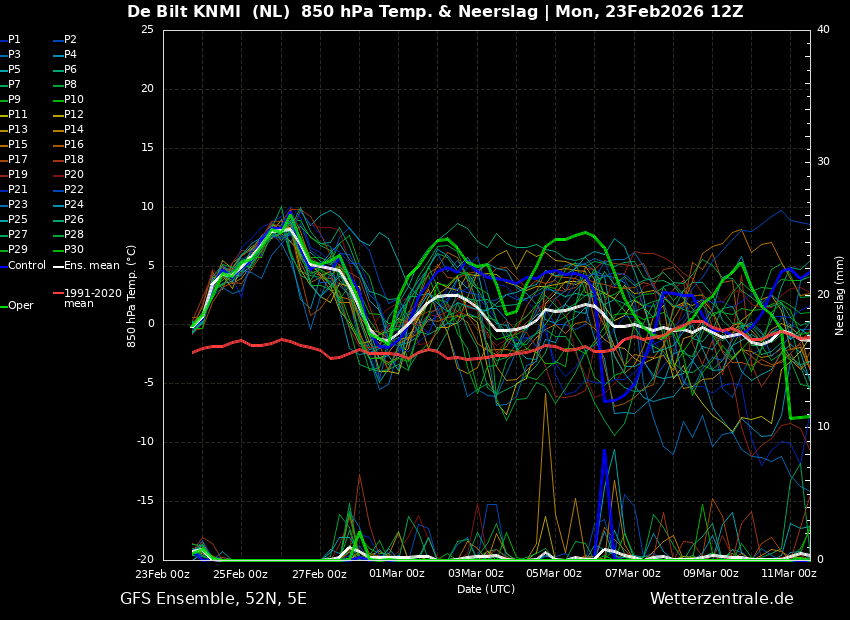Click the GFS Ensemble, 52N, 5E caption

(x=213, y=599)
